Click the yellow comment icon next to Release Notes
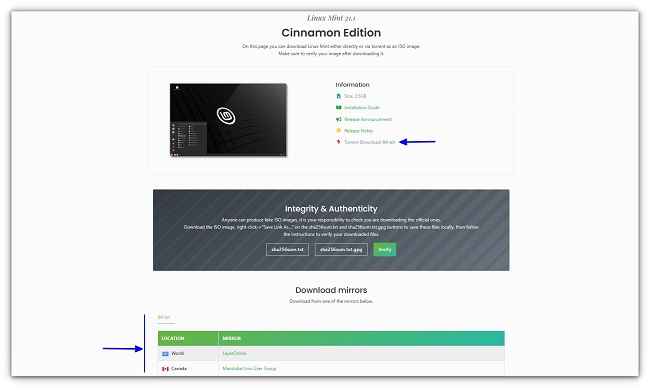650x388 pixels. pos(338,131)
